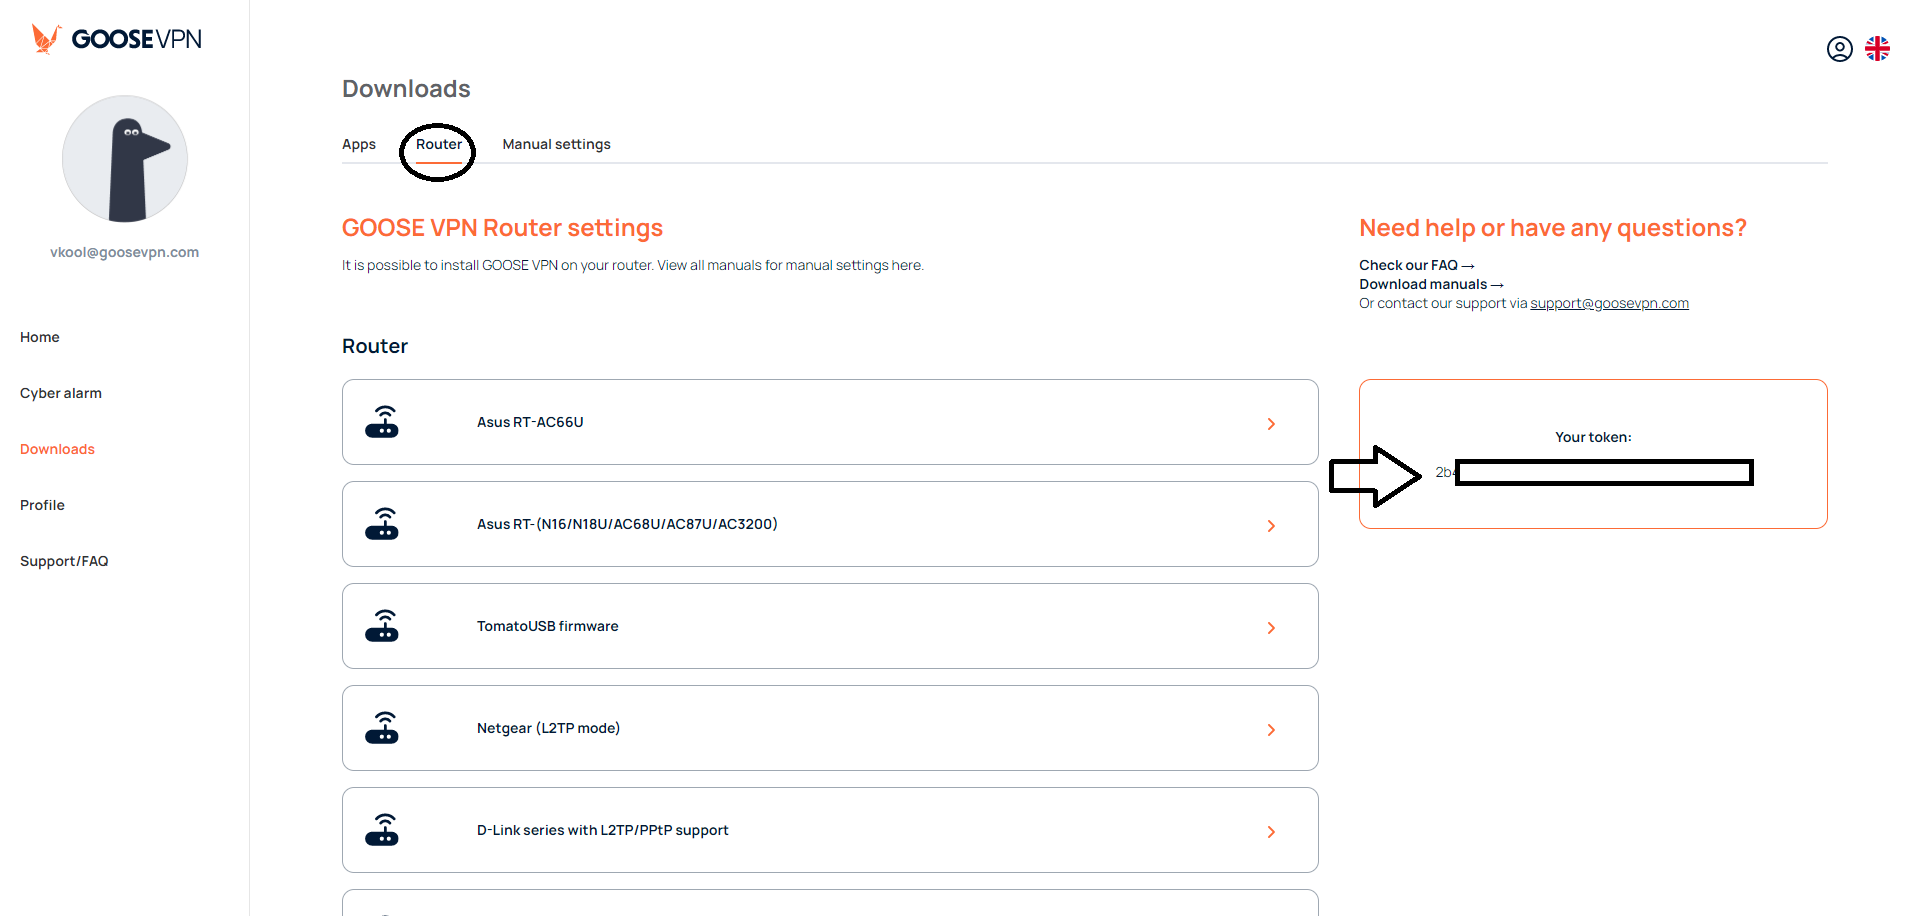The width and height of the screenshot is (1920, 918).
Task: Click the GOOSE VPN logo
Action: click(x=116, y=39)
